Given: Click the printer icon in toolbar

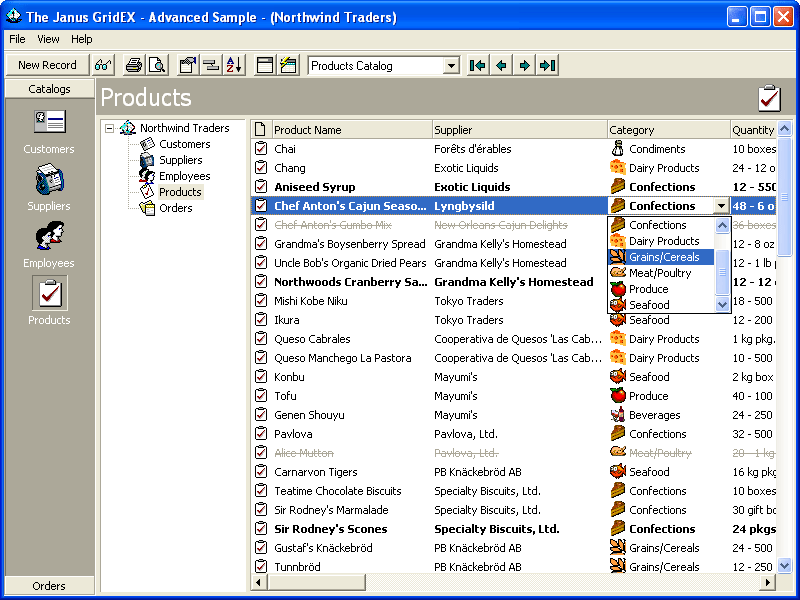Looking at the screenshot, I should 133,65.
